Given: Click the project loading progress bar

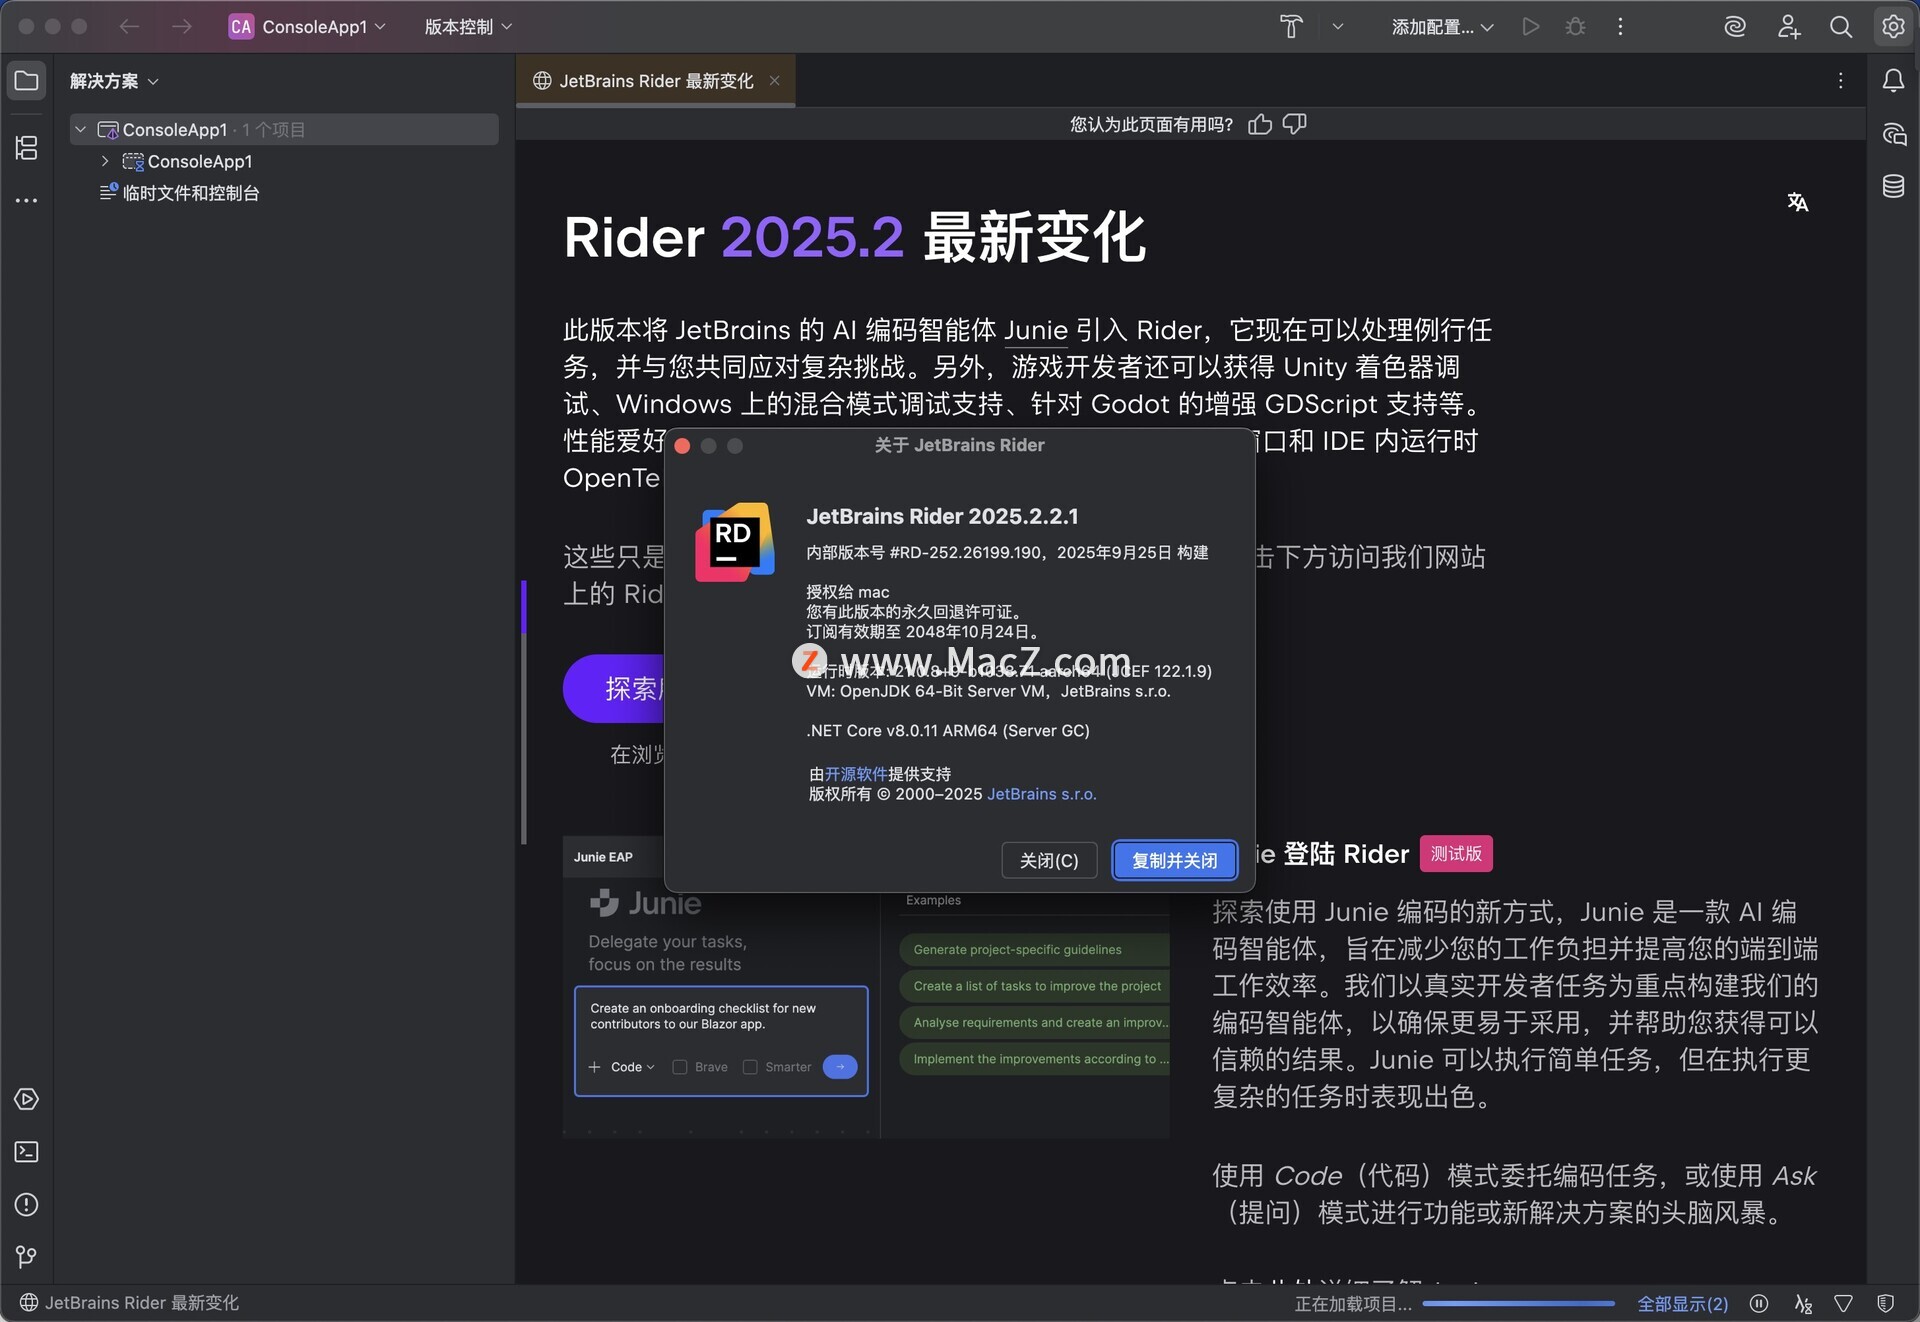Looking at the screenshot, I should pos(1518,1304).
